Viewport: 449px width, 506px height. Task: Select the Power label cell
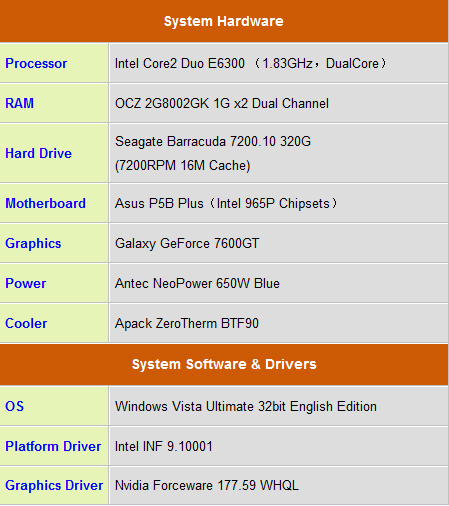tap(54, 283)
